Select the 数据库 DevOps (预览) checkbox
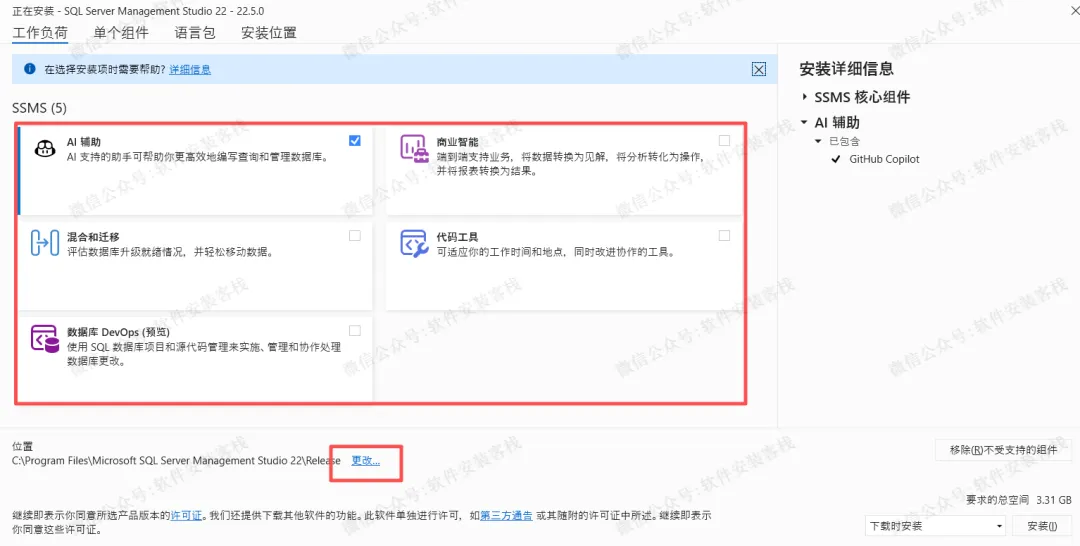 (355, 330)
